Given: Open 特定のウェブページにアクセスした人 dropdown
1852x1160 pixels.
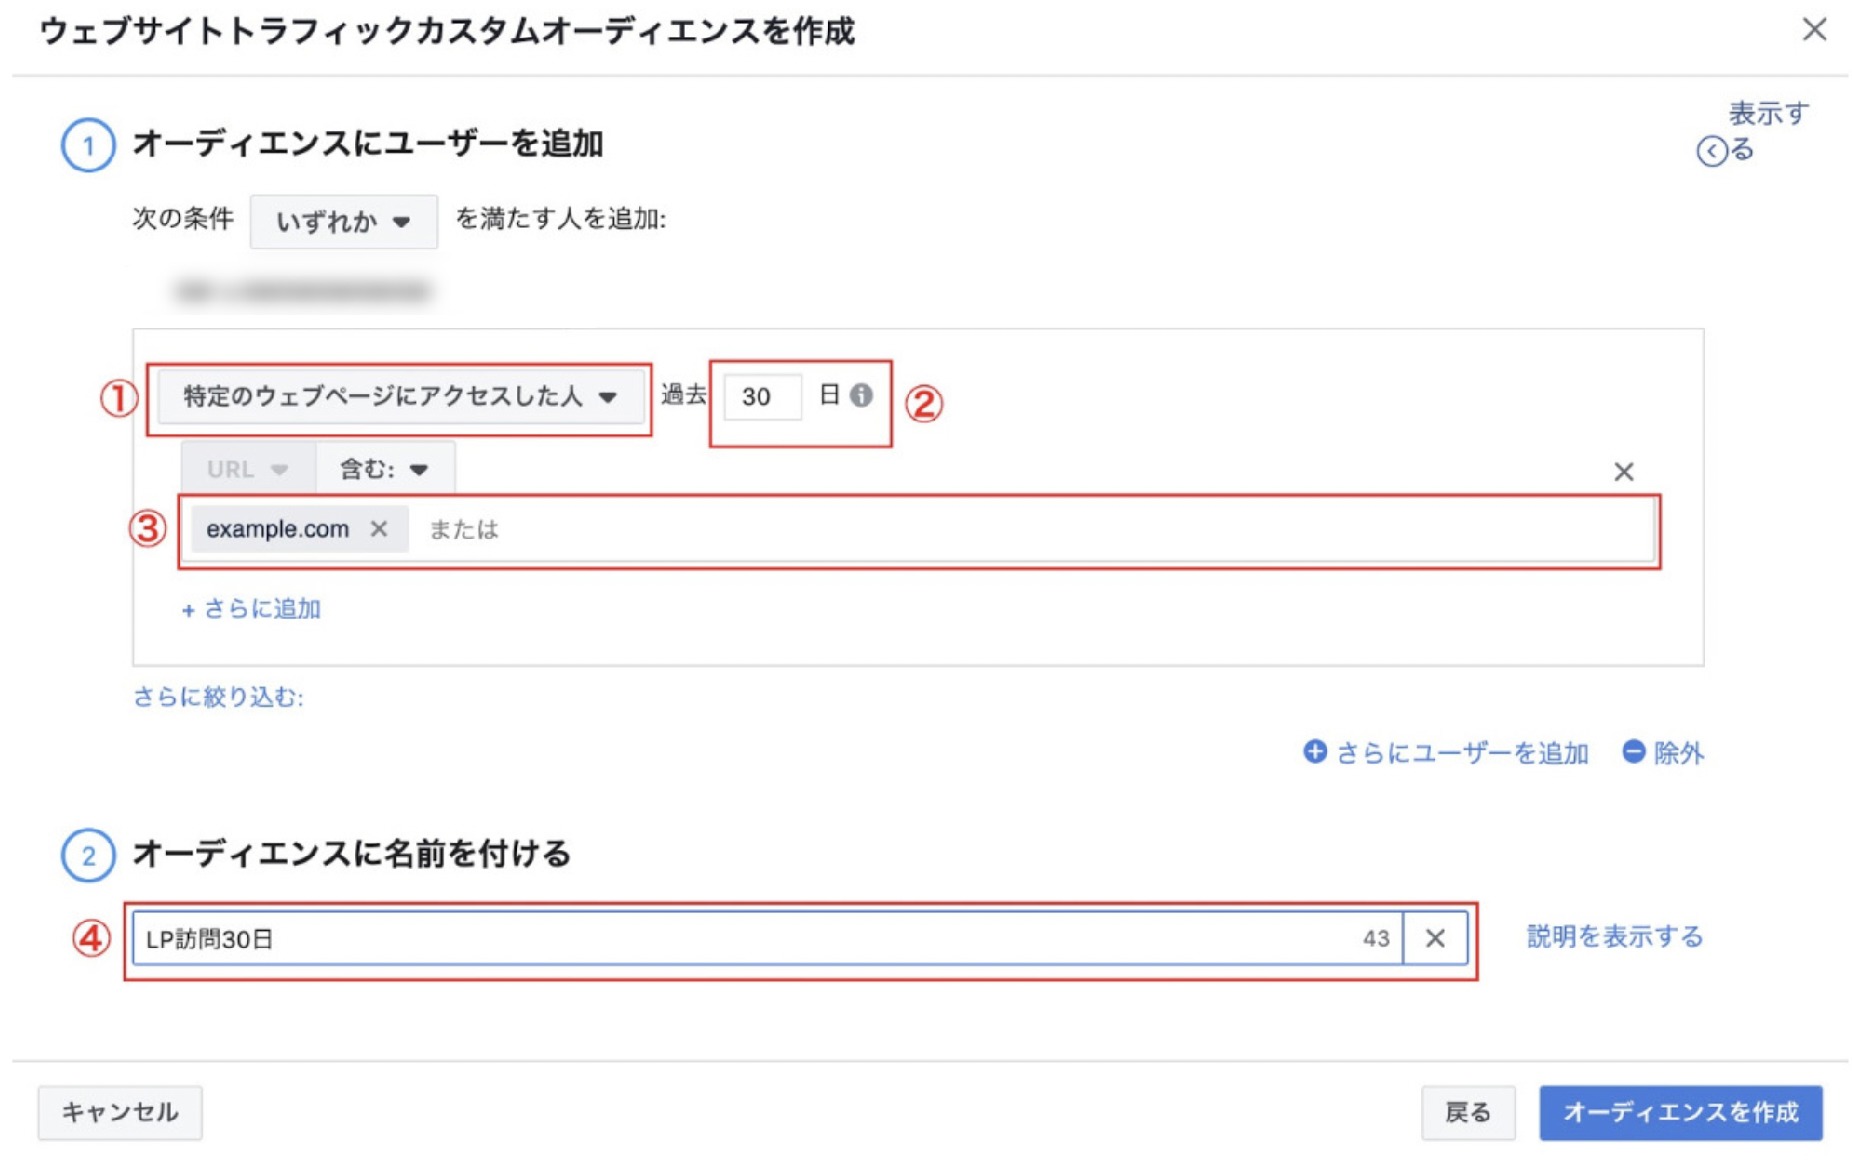Looking at the screenshot, I should (x=399, y=397).
